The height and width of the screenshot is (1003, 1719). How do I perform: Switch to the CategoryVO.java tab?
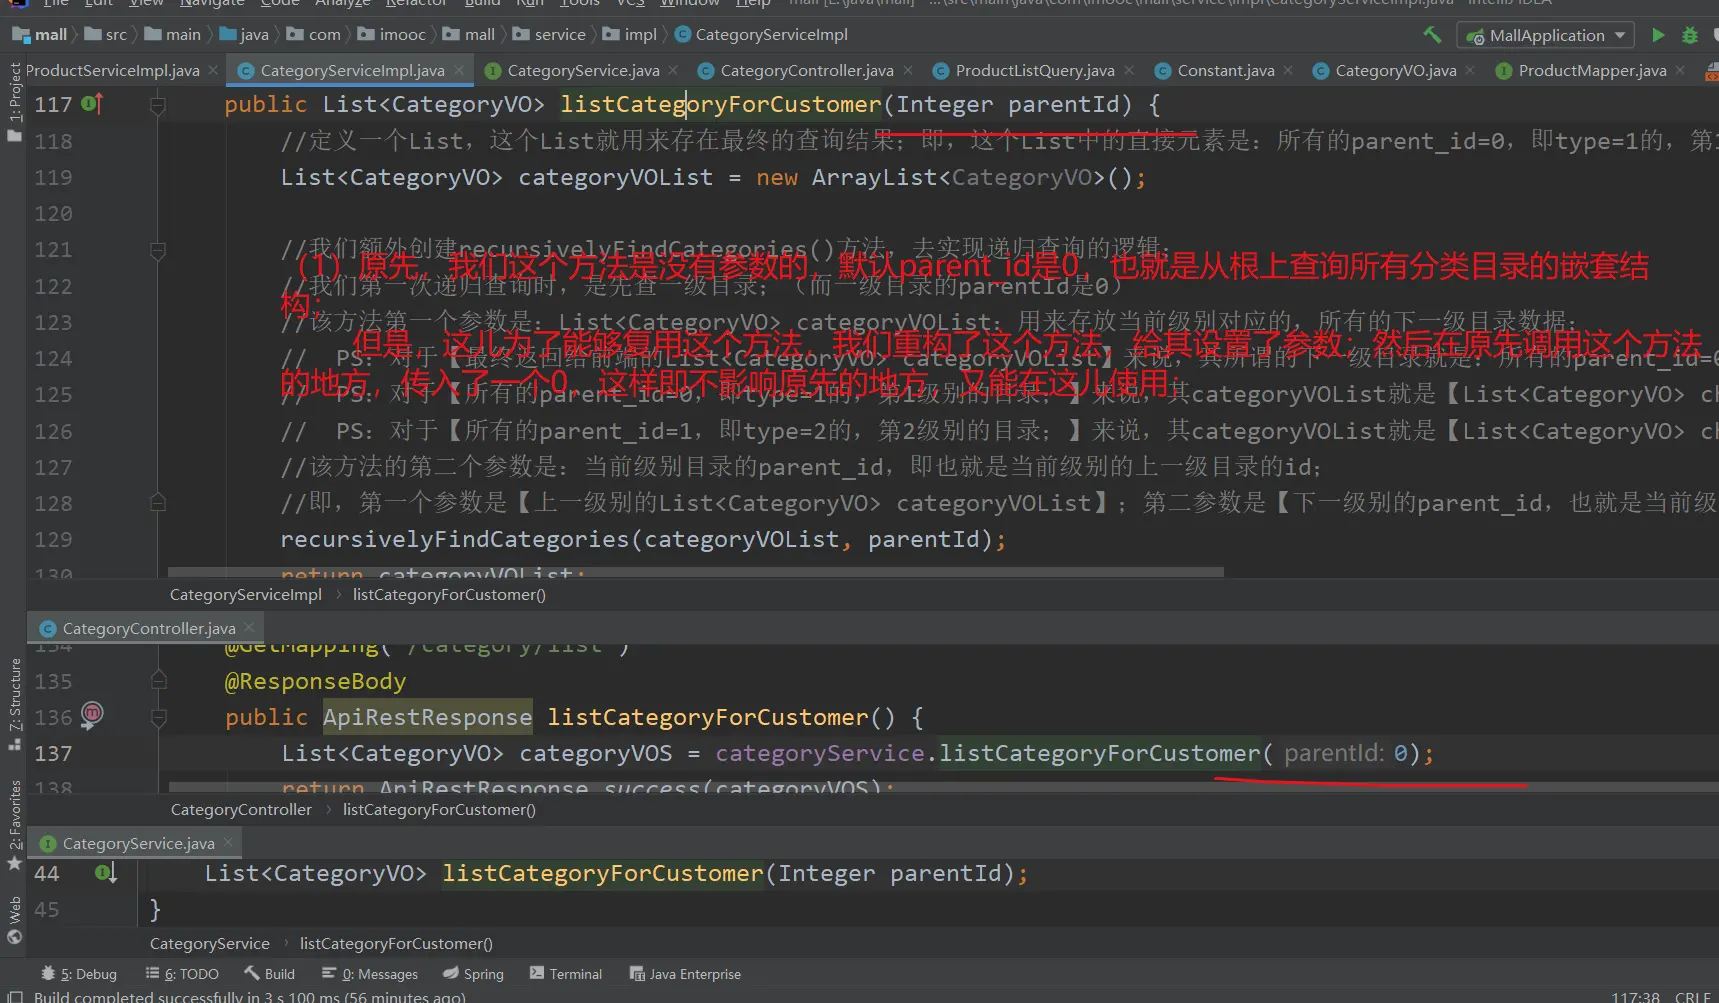(x=1395, y=70)
